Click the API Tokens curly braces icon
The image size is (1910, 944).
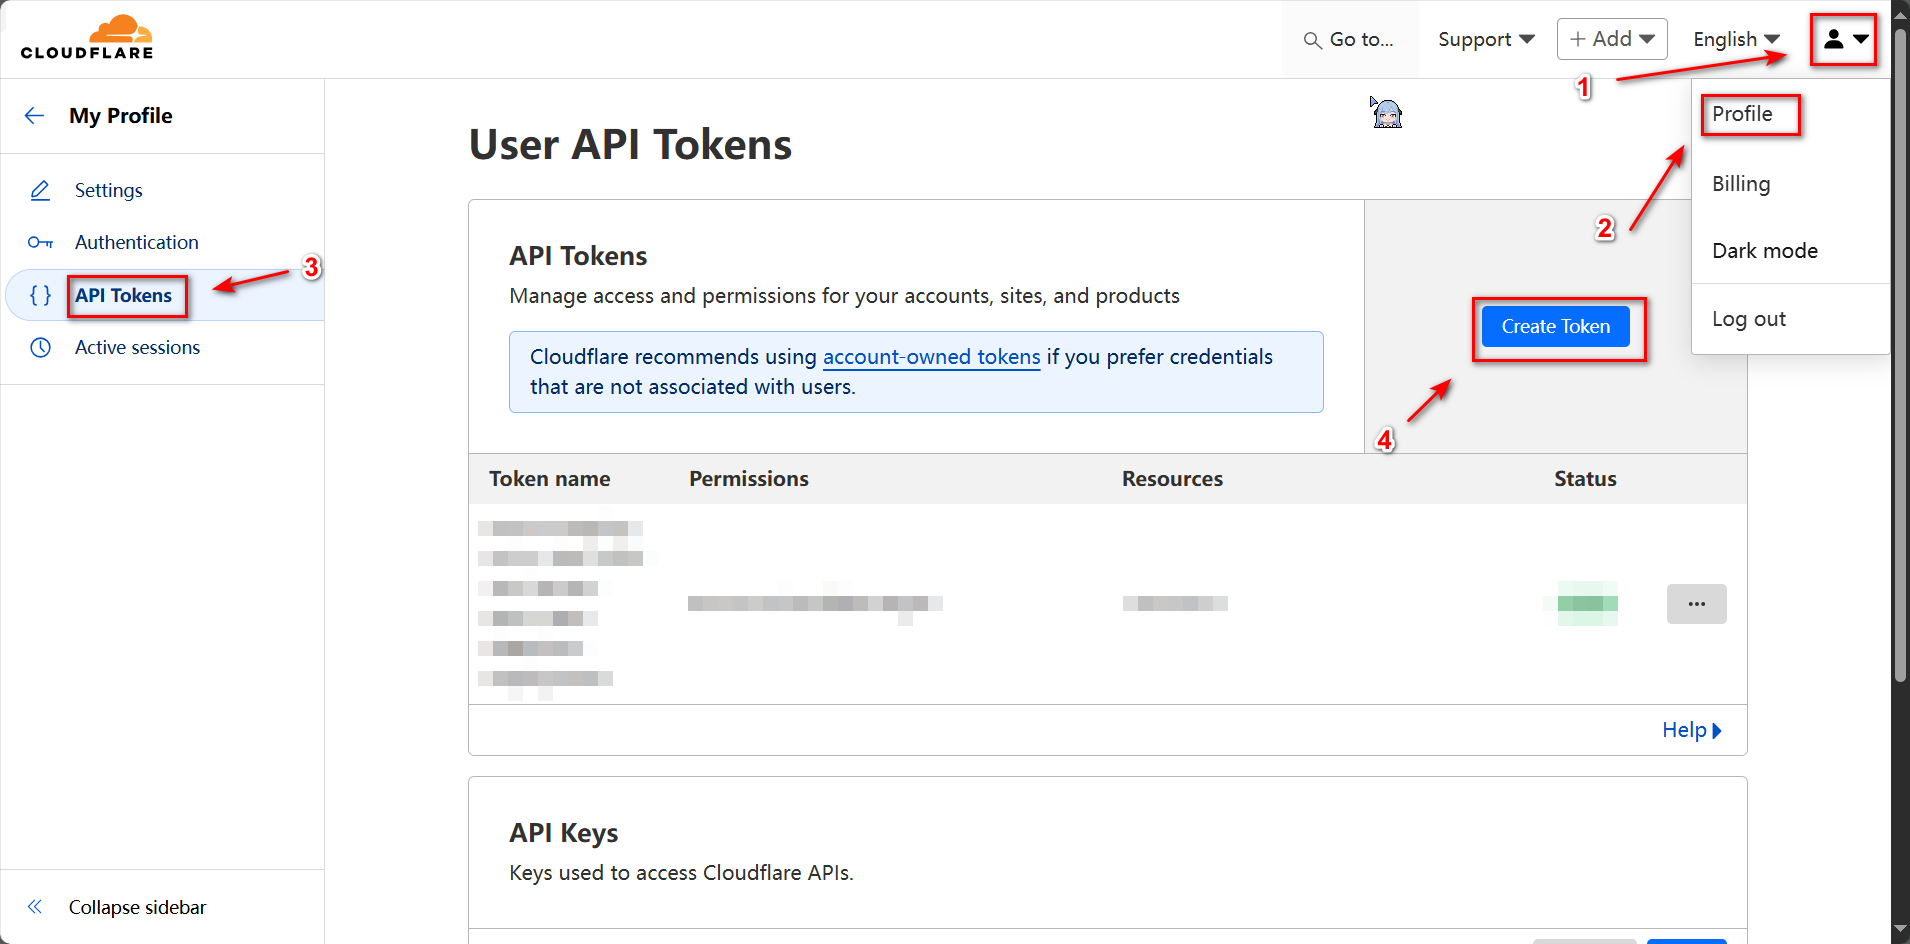click(40, 295)
